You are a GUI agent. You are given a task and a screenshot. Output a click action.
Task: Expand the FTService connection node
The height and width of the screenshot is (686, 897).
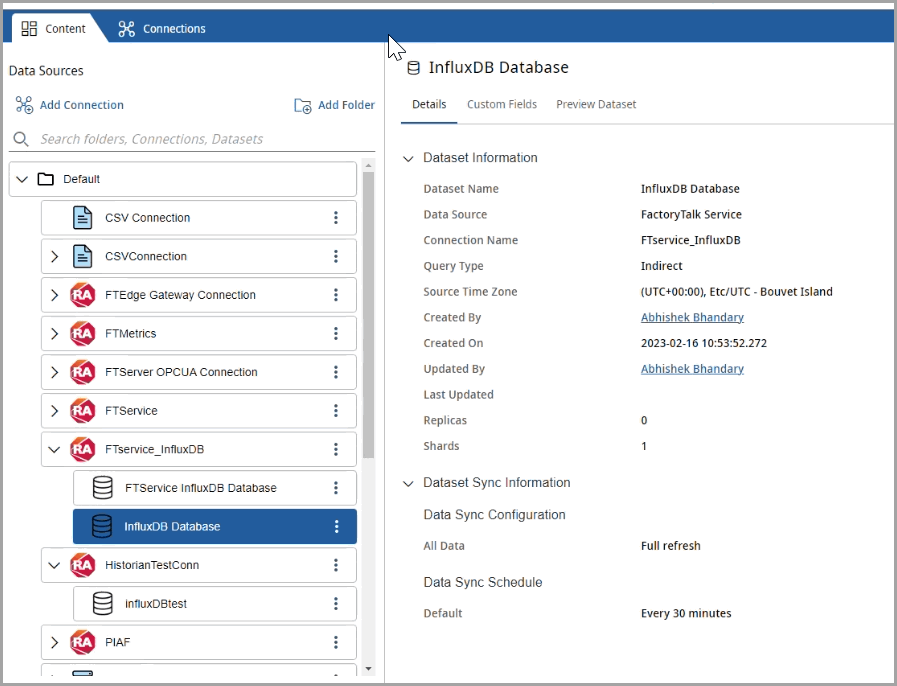pos(54,411)
